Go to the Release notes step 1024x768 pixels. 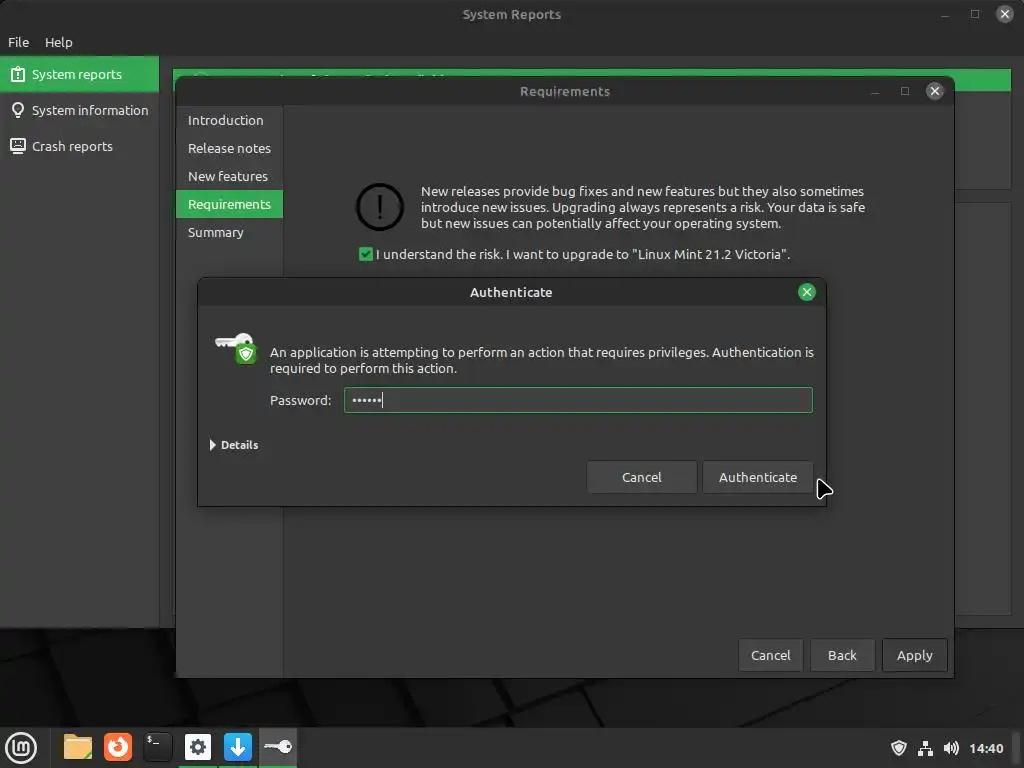(x=229, y=148)
